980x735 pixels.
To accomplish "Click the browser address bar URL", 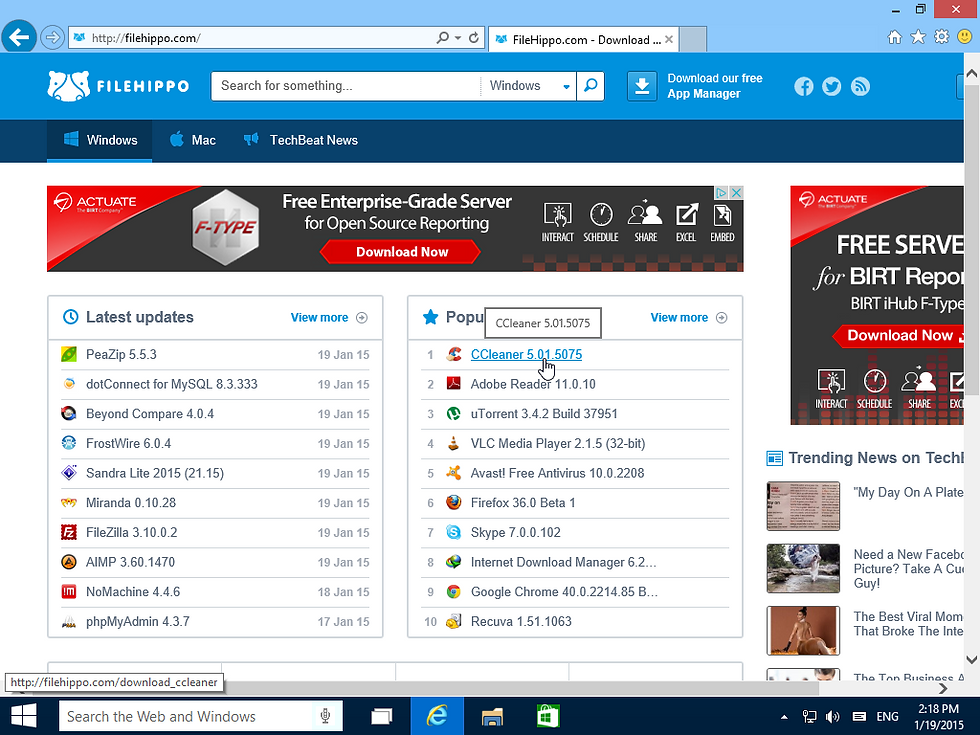I will (250, 38).
